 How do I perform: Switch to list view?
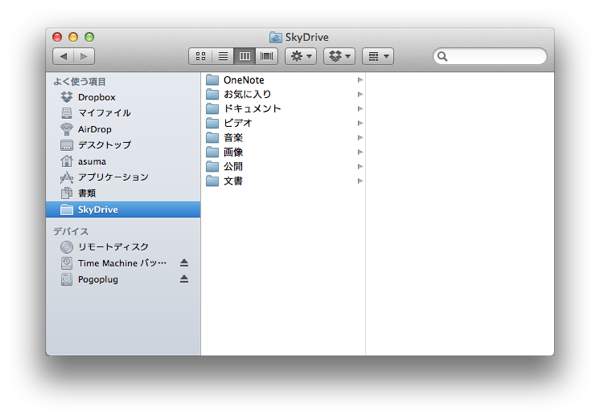[223, 57]
